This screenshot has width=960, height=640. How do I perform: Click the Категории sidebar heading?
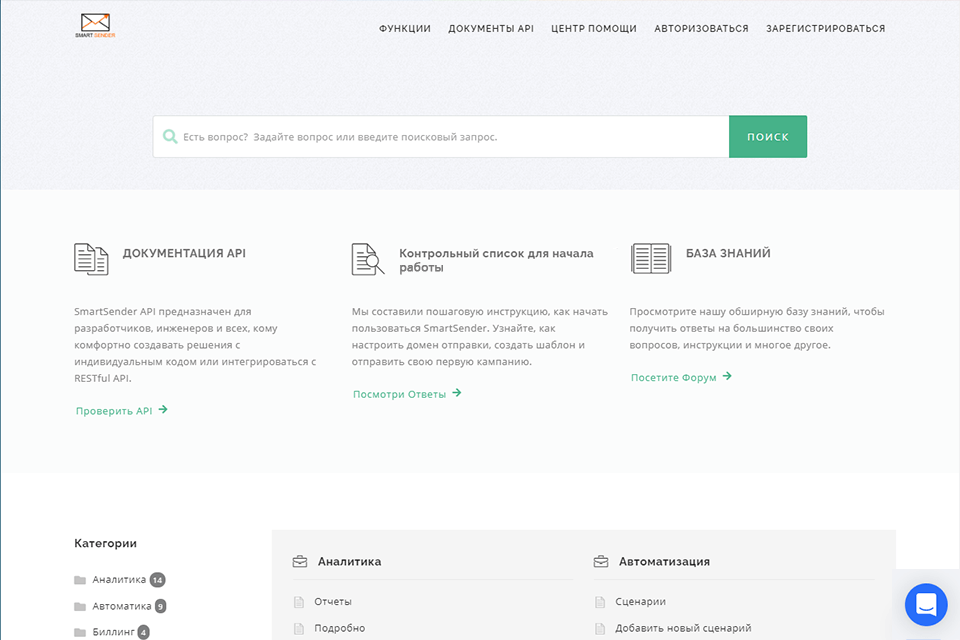click(x=105, y=544)
